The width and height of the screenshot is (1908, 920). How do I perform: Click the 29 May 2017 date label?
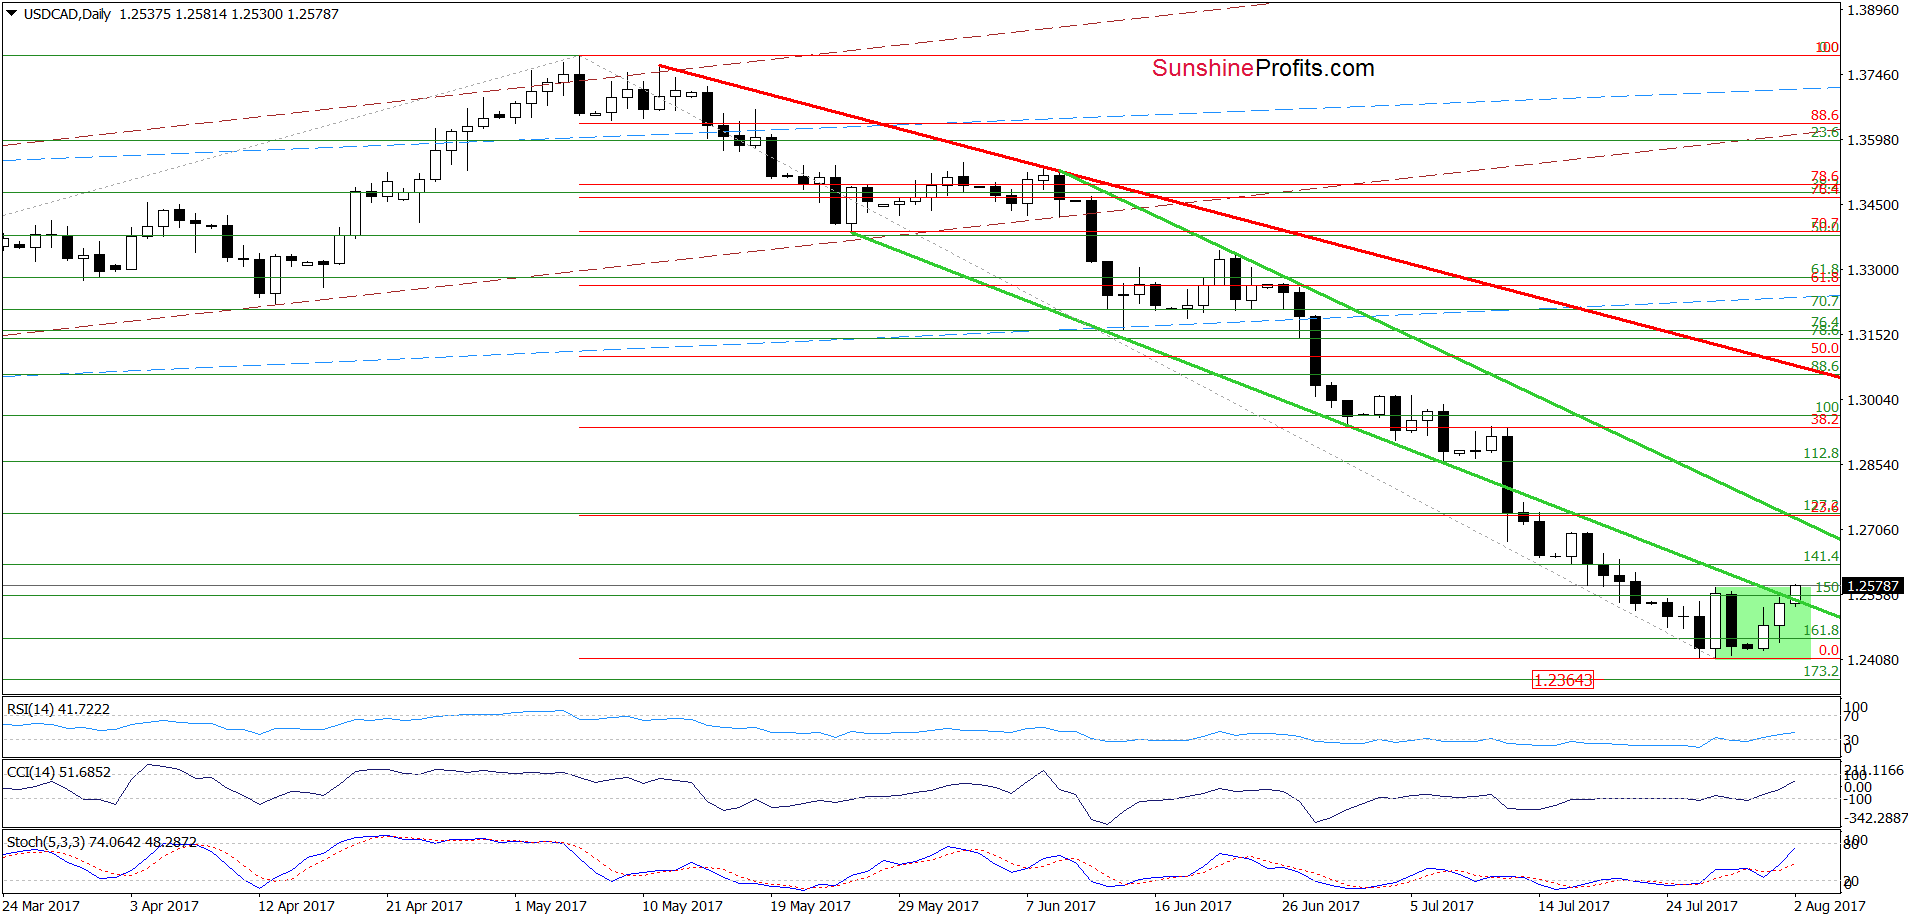tap(938, 906)
